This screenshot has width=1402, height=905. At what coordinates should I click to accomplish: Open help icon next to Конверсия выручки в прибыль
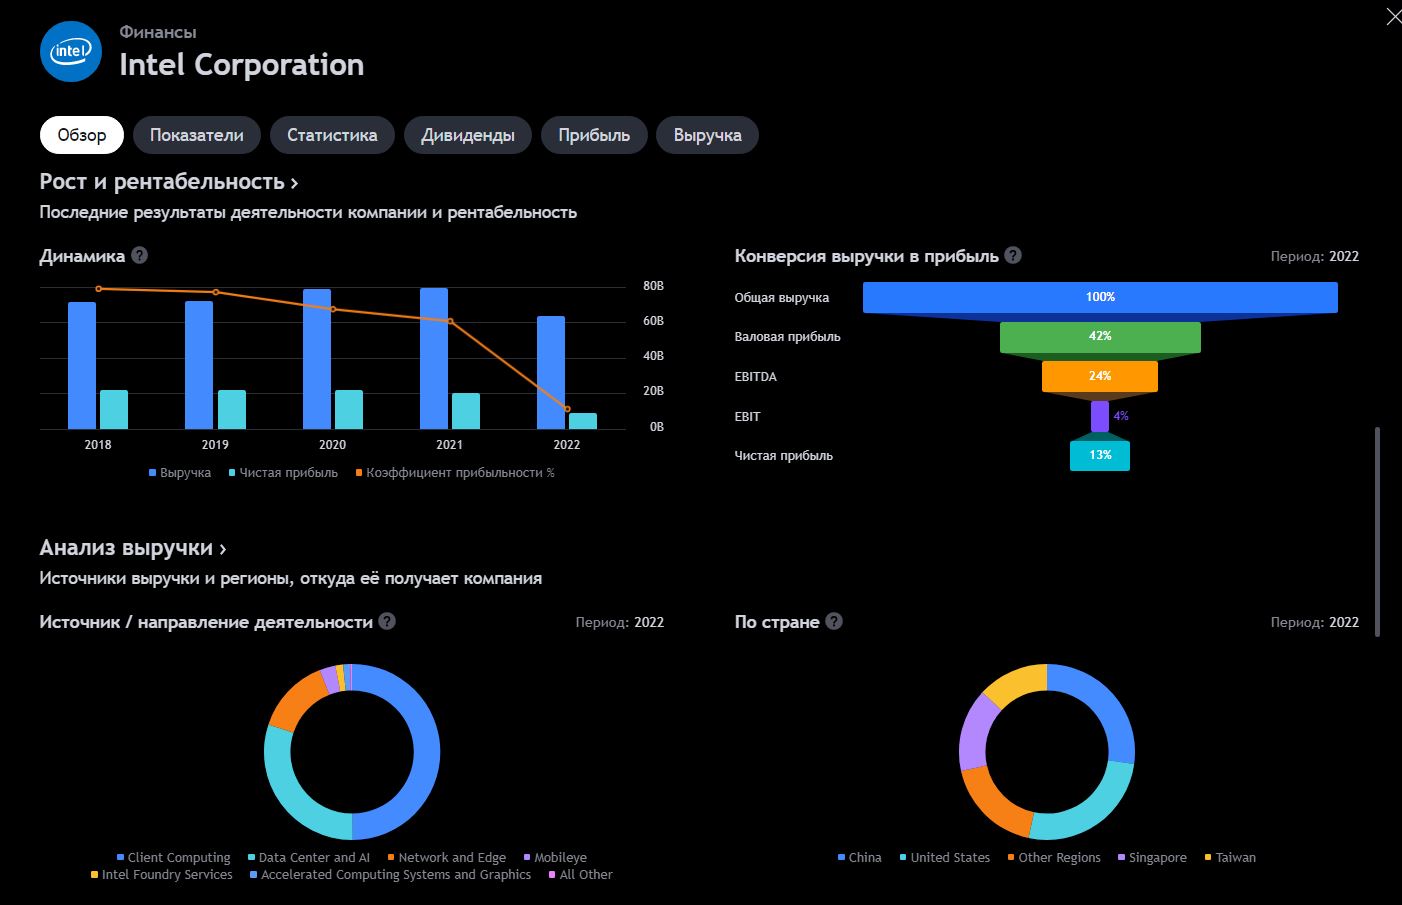pos(1013,255)
